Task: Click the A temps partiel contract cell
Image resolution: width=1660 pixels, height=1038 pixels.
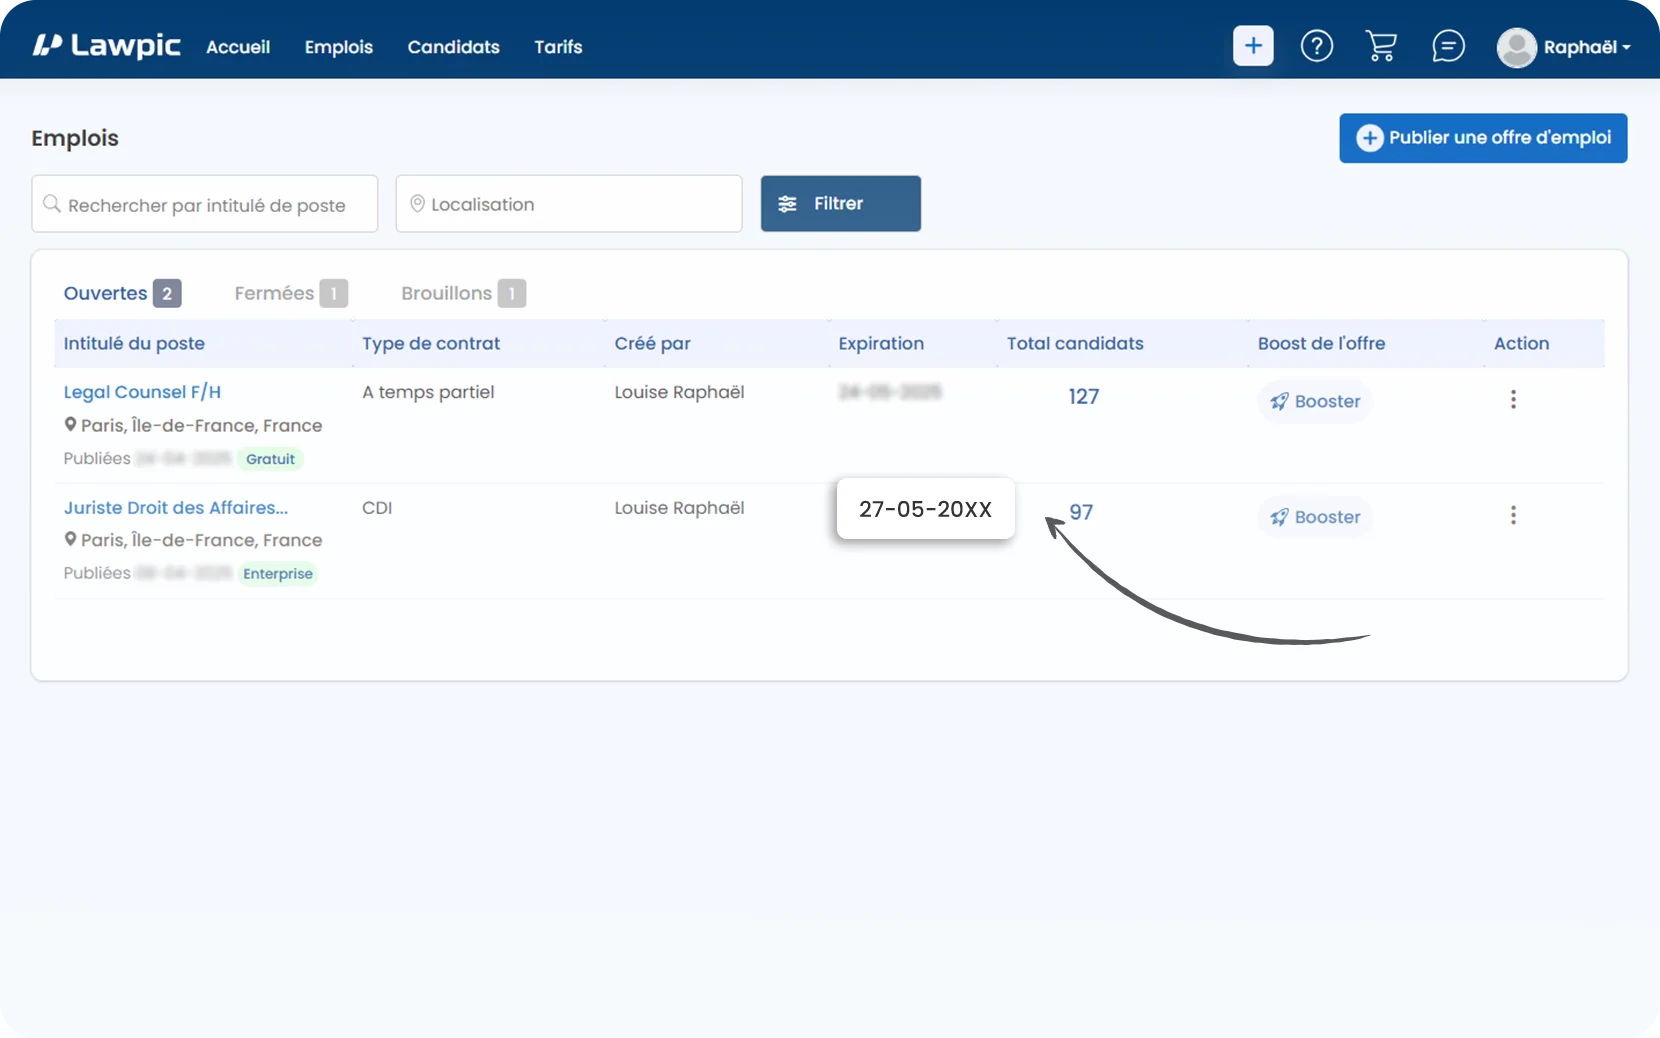Action: [x=428, y=392]
